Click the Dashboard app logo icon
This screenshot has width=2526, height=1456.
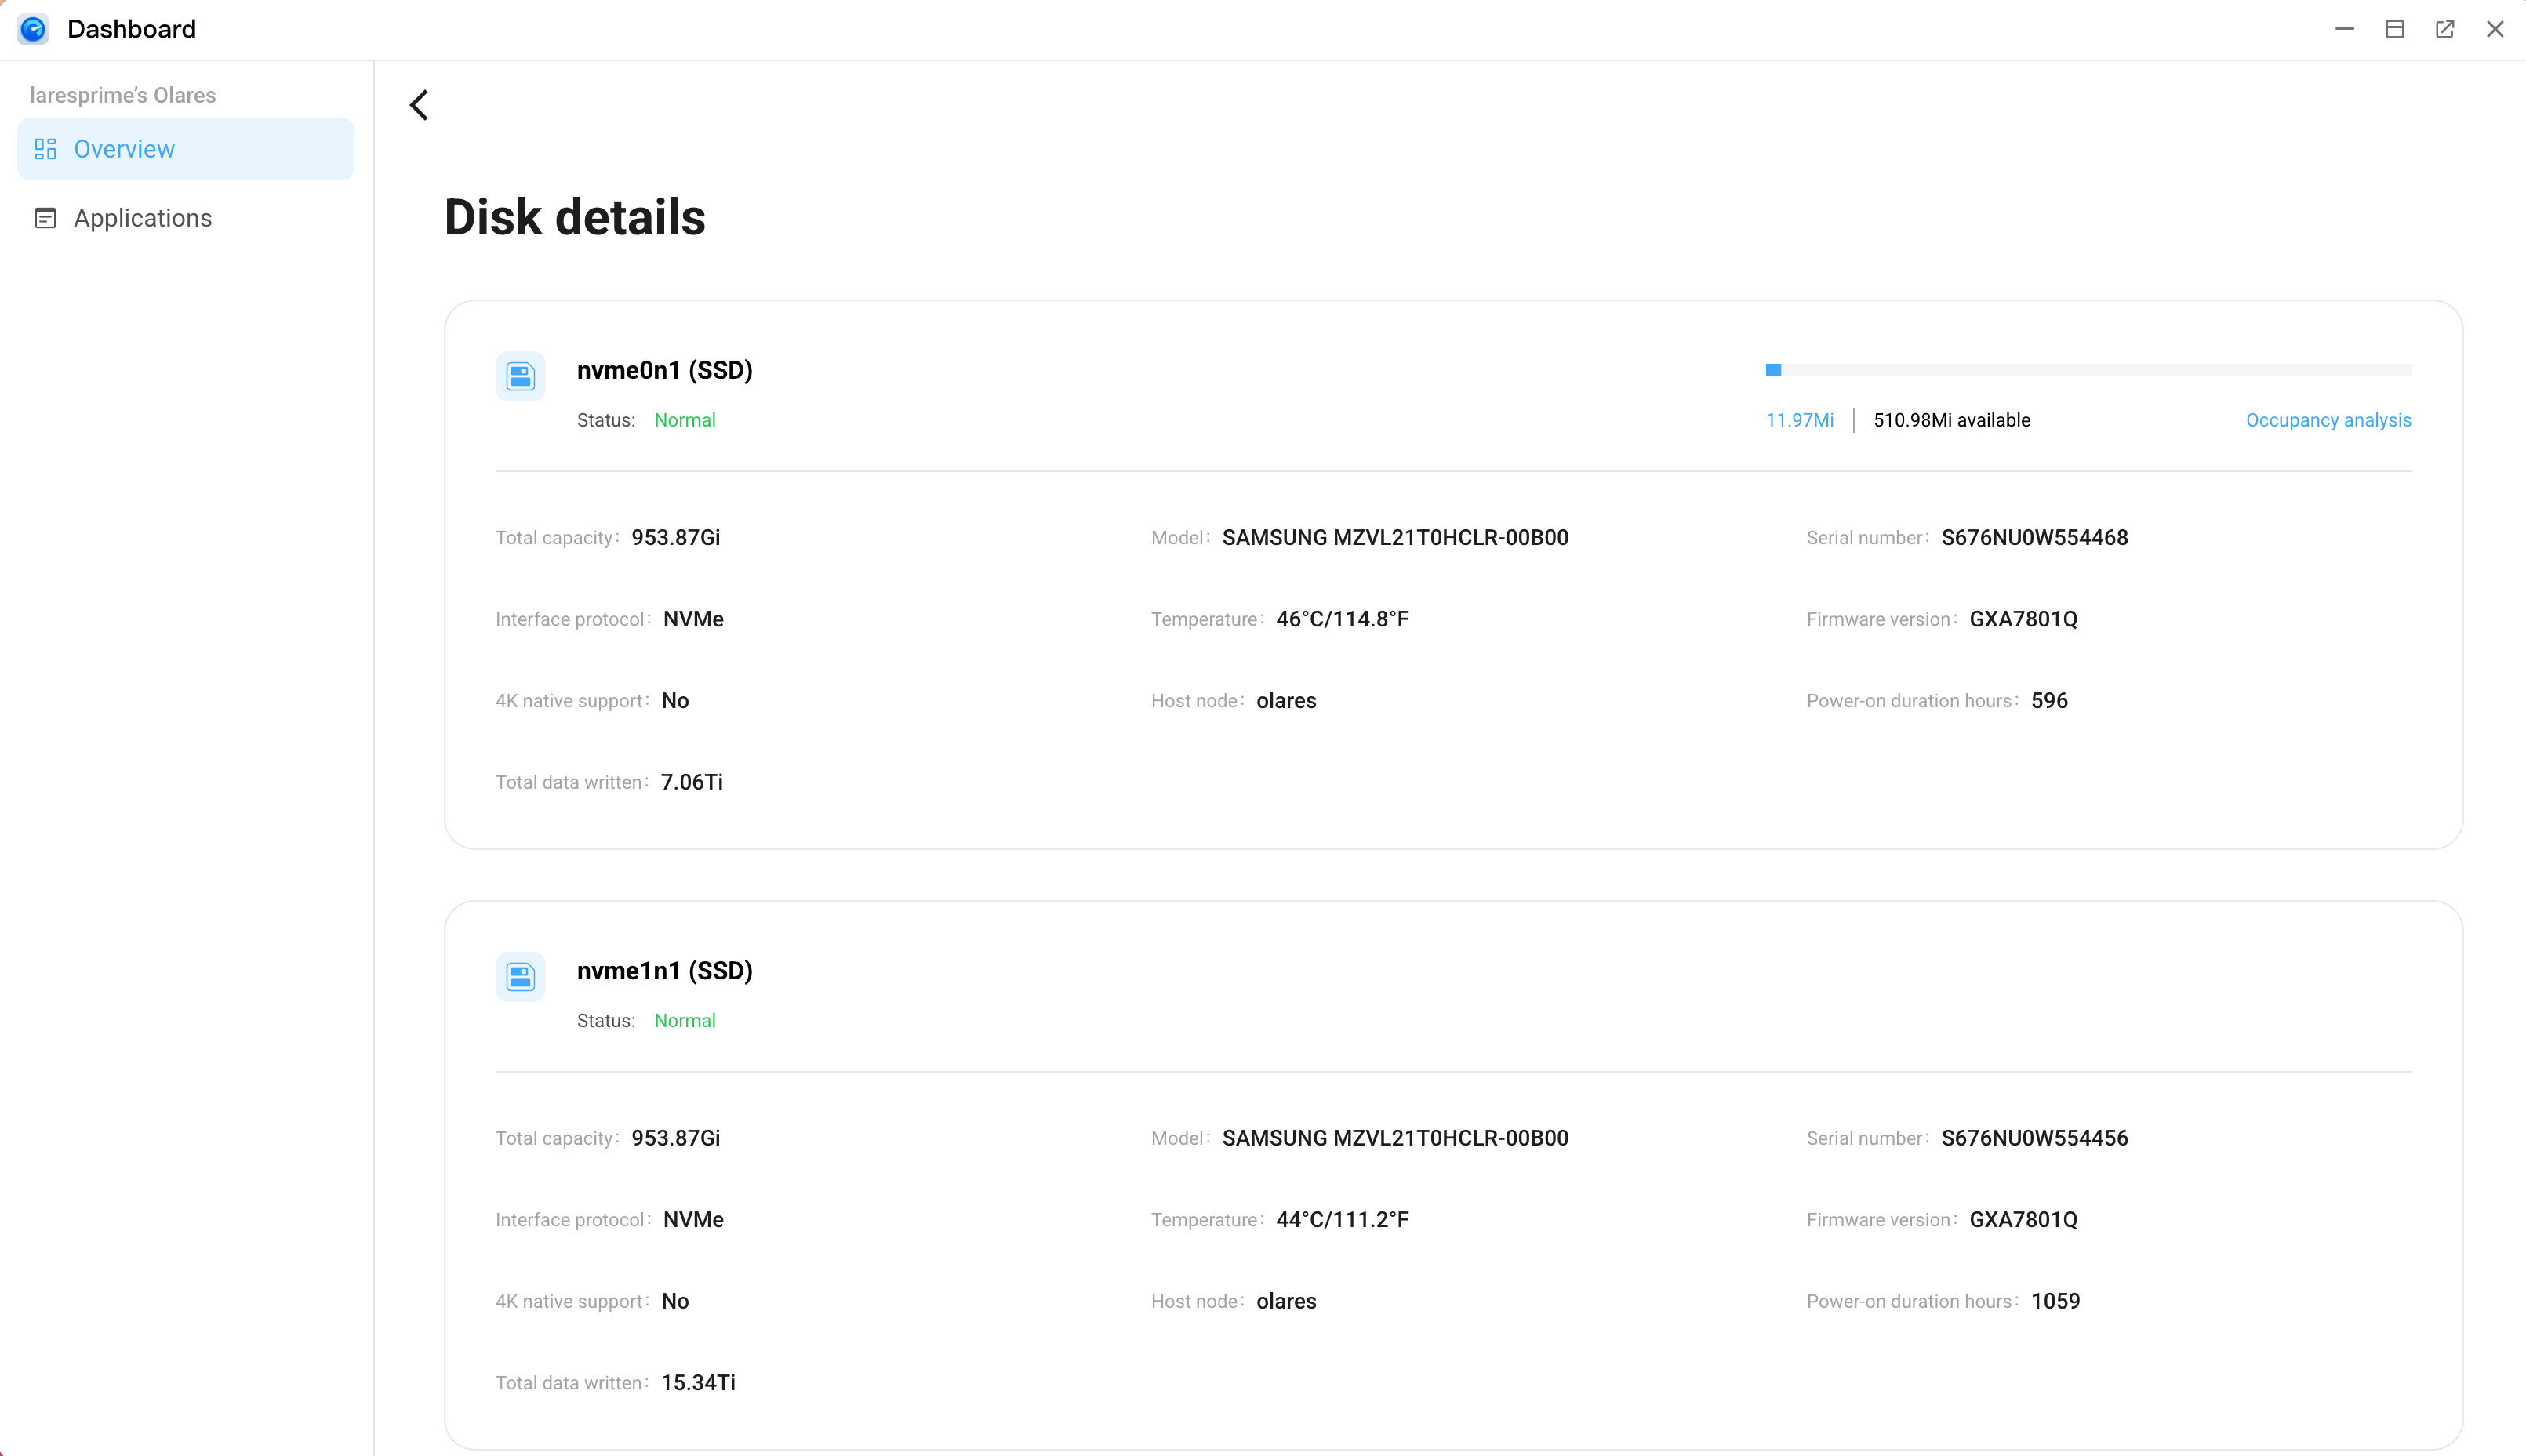click(33, 29)
